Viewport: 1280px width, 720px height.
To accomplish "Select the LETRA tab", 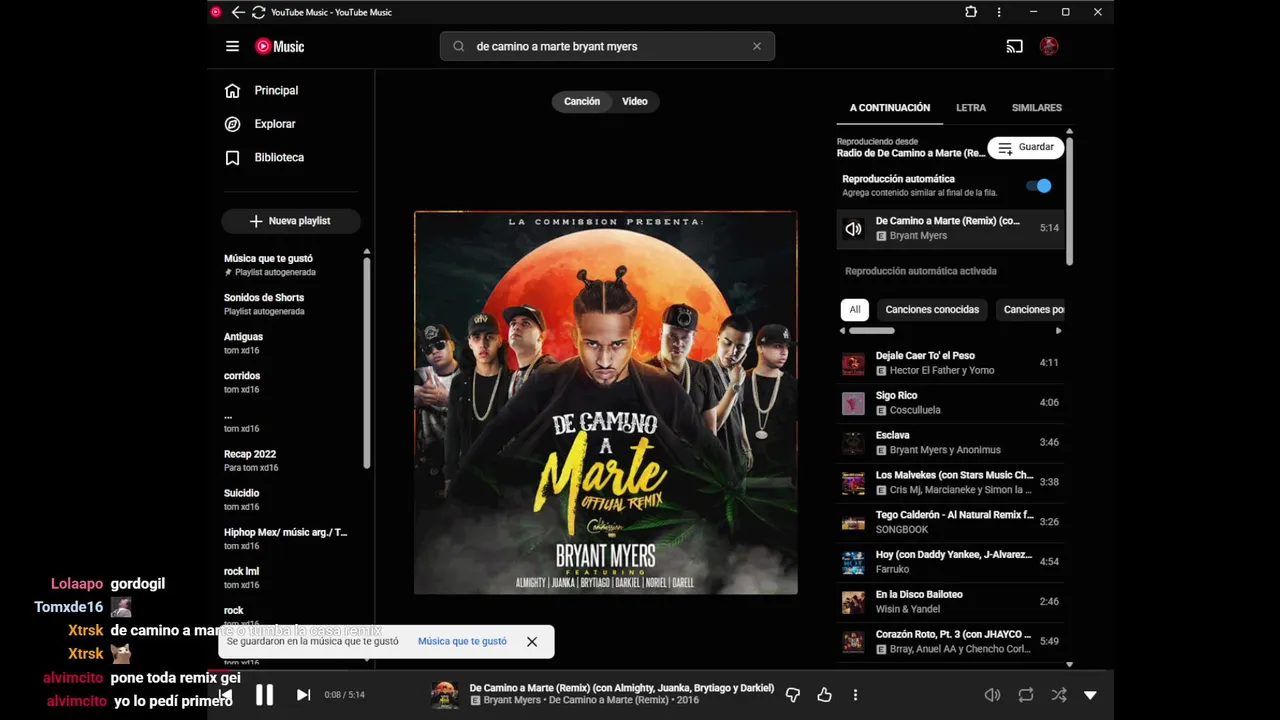I will click(x=971, y=107).
